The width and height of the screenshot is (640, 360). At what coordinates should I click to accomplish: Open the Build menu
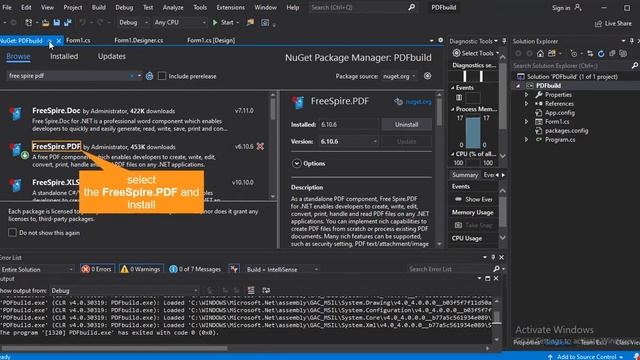coord(98,7)
